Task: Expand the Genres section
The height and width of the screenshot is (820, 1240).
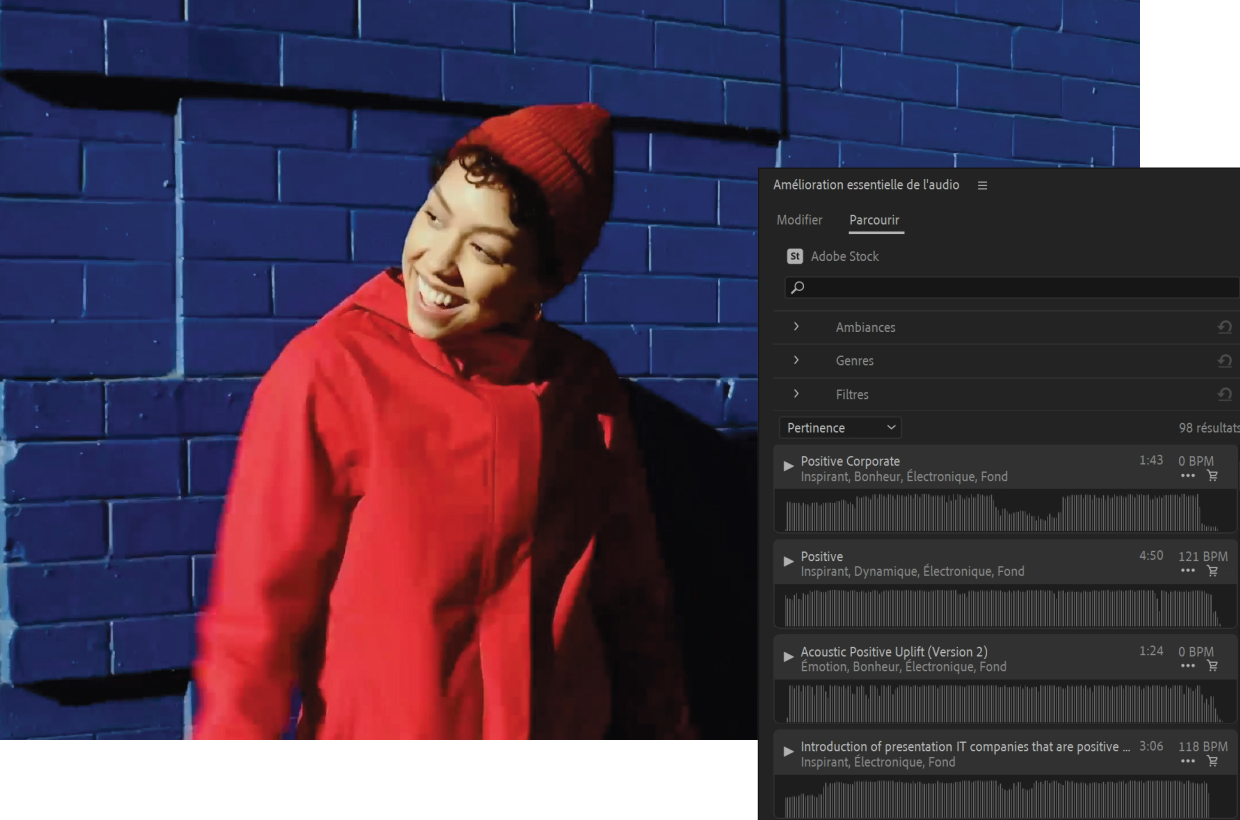Action: [796, 360]
